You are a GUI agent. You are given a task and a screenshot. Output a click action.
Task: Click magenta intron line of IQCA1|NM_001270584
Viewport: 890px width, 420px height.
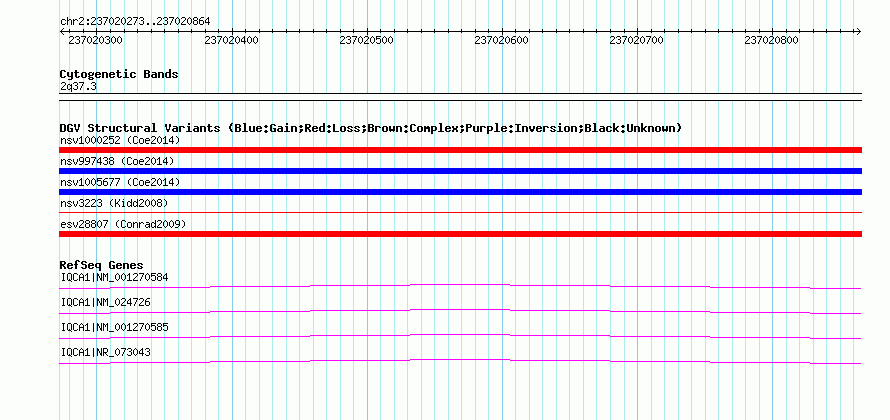(x=460, y=287)
